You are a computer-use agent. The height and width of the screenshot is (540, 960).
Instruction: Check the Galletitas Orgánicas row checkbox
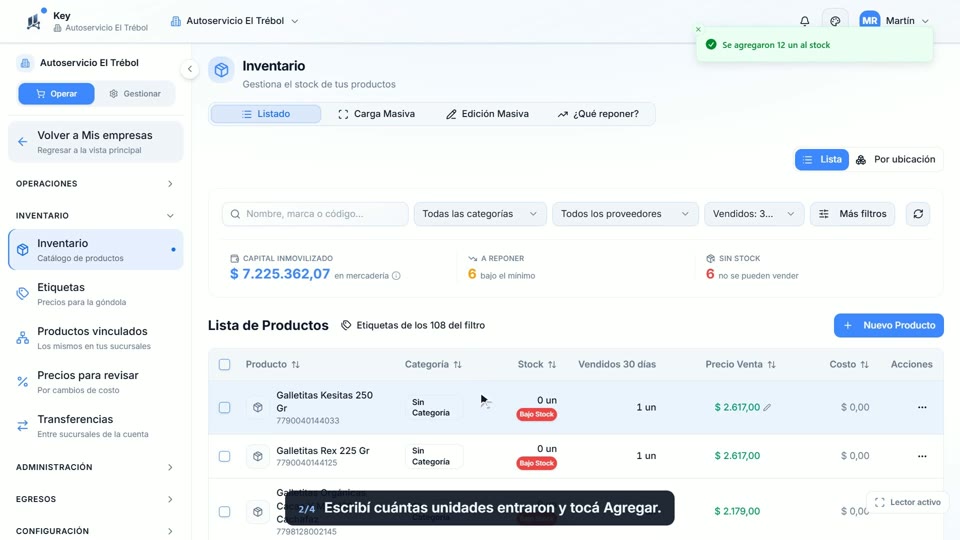click(x=225, y=512)
